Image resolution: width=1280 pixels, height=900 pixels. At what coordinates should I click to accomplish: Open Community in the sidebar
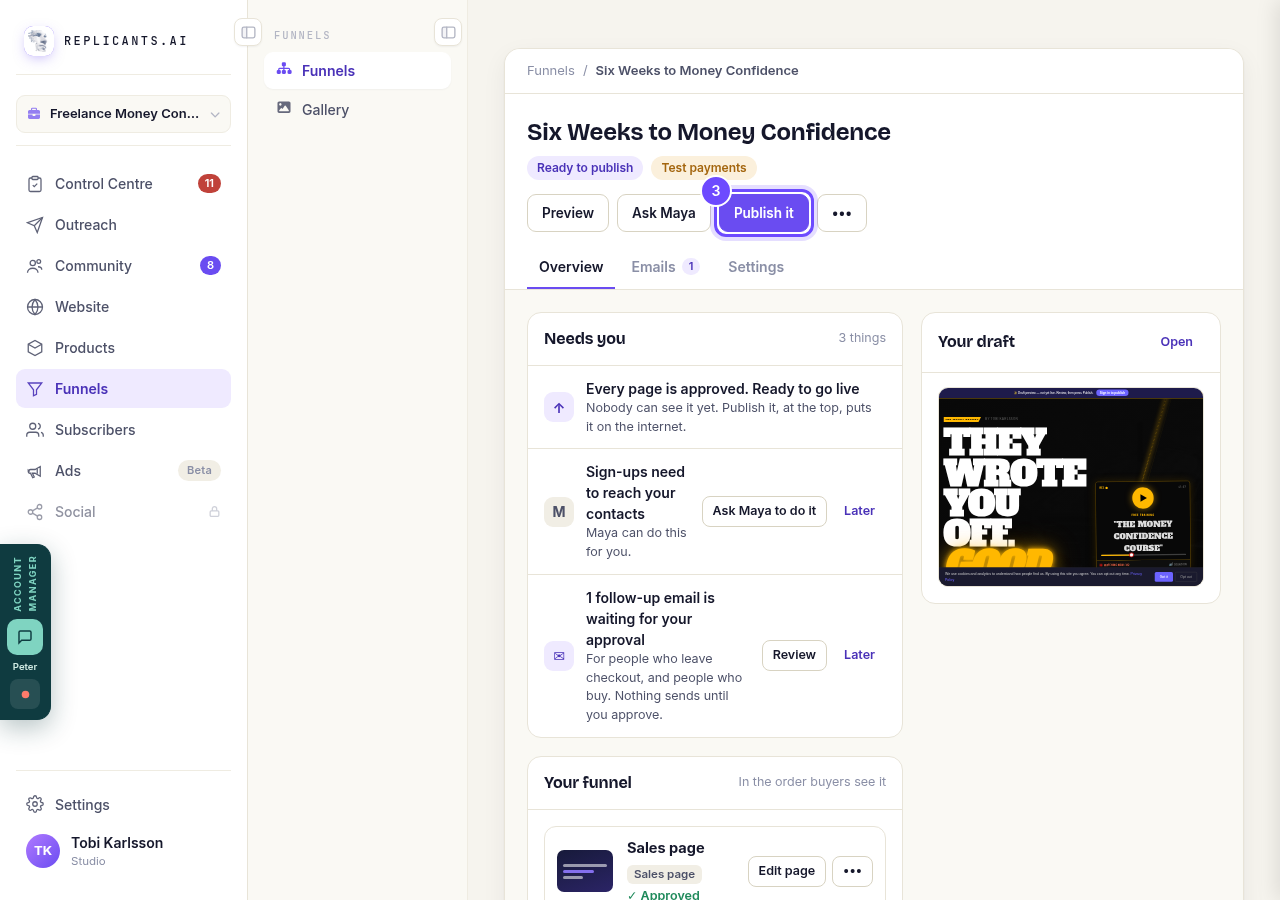[x=123, y=266]
